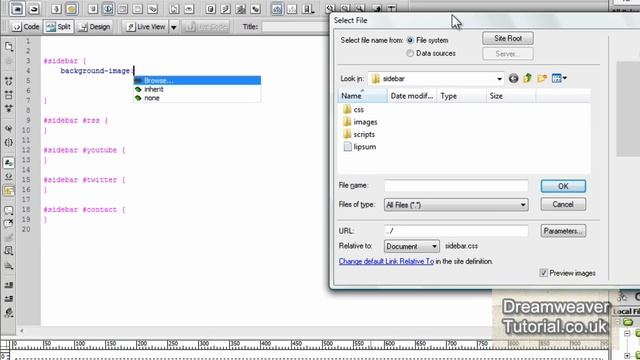Image resolution: width=640 pixels, height=360 pixels.
Task: Create a new folder in Select File dialog
Action: [x=542, y=78]
